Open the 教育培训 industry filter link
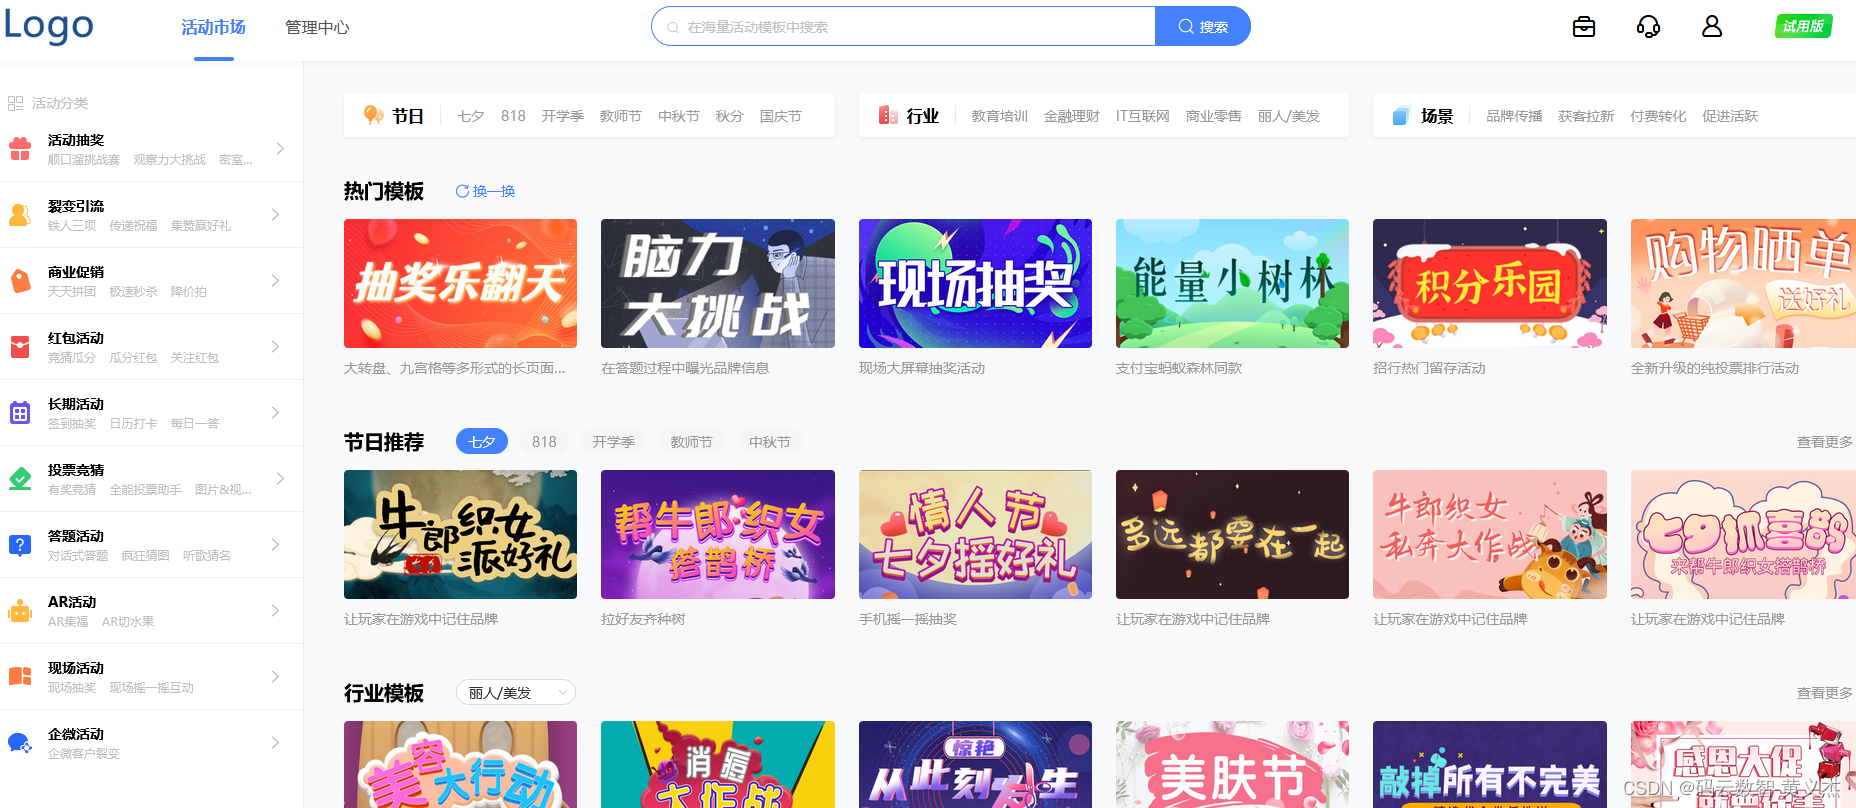This screenshot has height=808, width=1856. (999, 116)
